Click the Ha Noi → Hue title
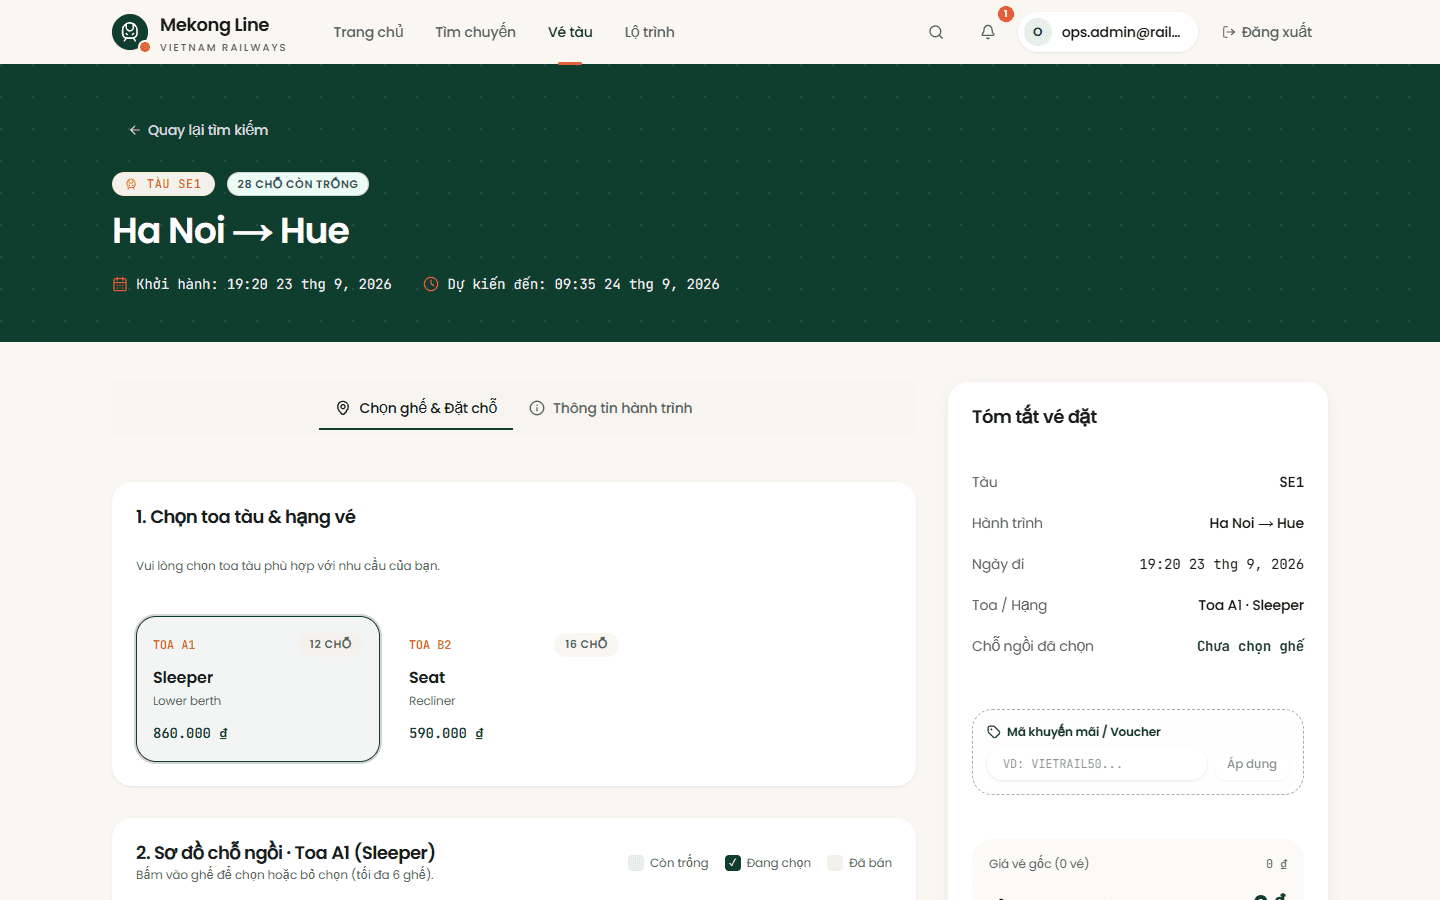Screen dimensions: 1440x900 (x=231, y=231)
